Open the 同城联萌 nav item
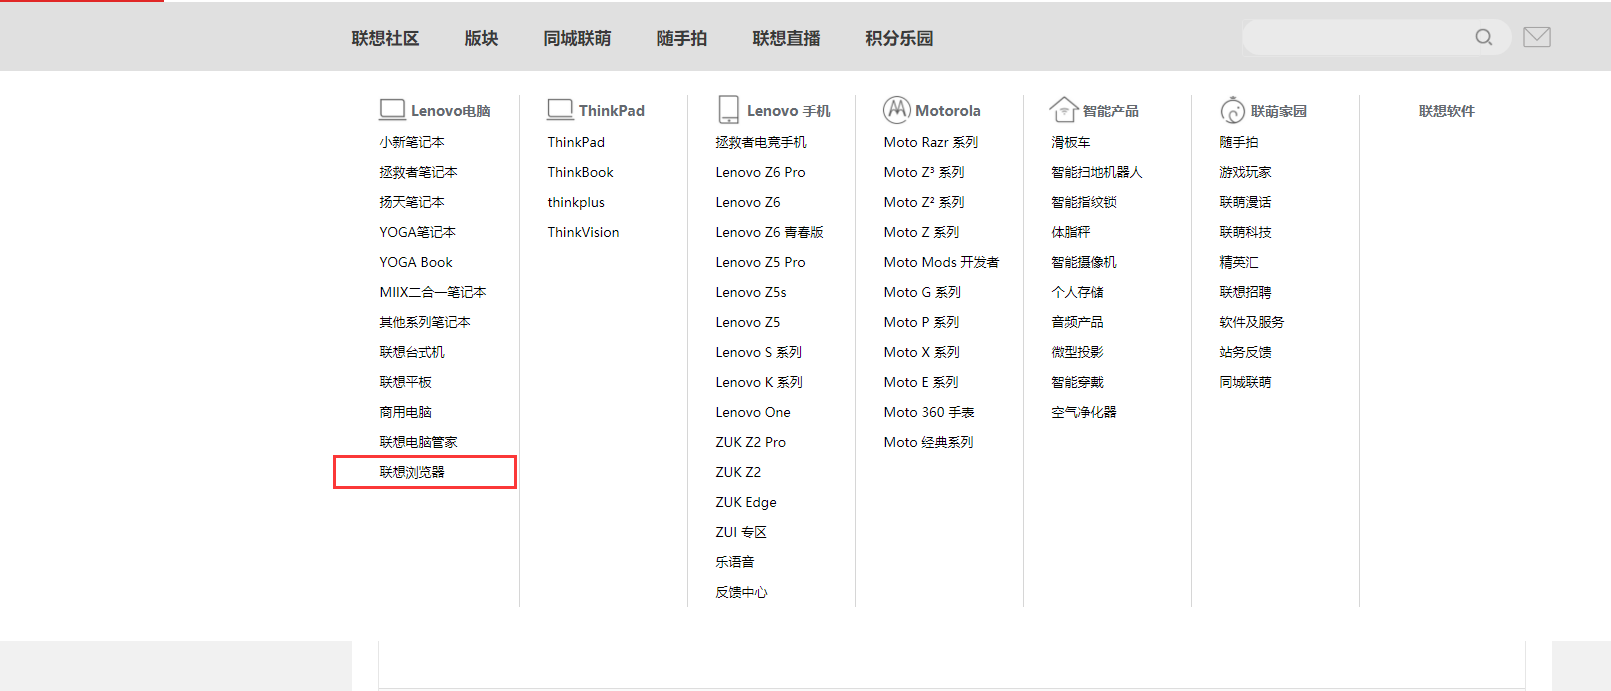The image size is (1611, 691). pyautogui.click(x=577, y=38)
